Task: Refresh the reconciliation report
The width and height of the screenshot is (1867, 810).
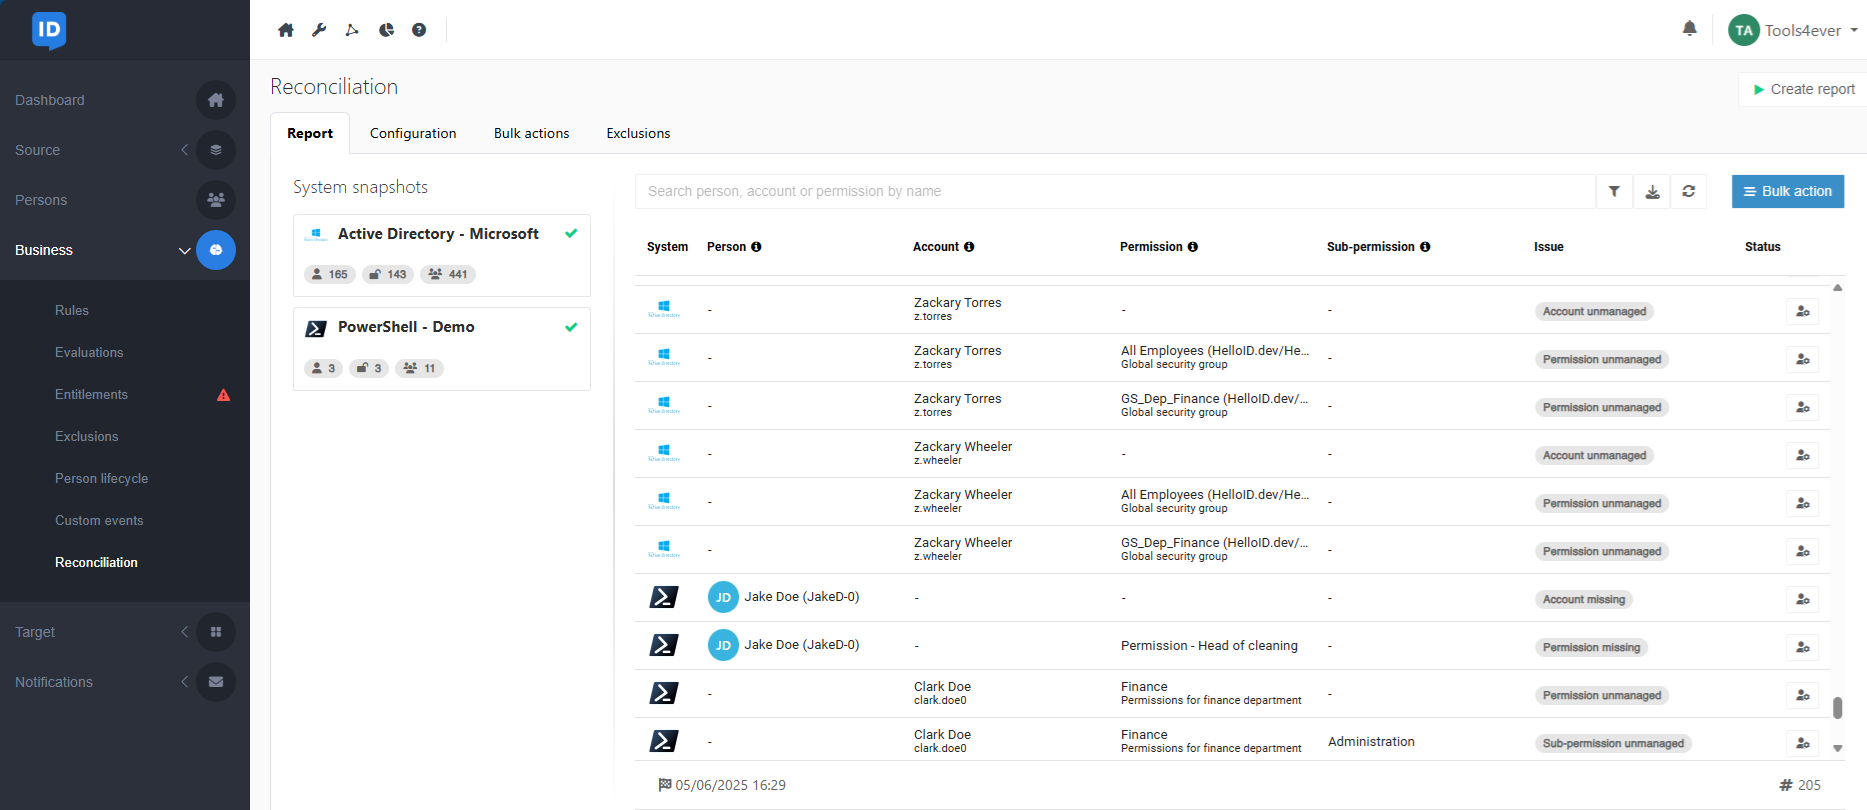Action: pos(1688,191)
